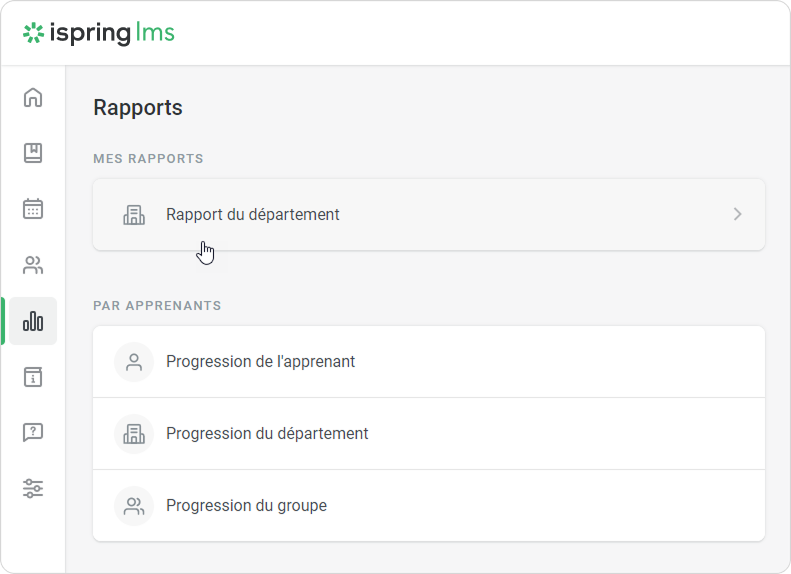Select the Progression du groupe entry

[246, 506]
